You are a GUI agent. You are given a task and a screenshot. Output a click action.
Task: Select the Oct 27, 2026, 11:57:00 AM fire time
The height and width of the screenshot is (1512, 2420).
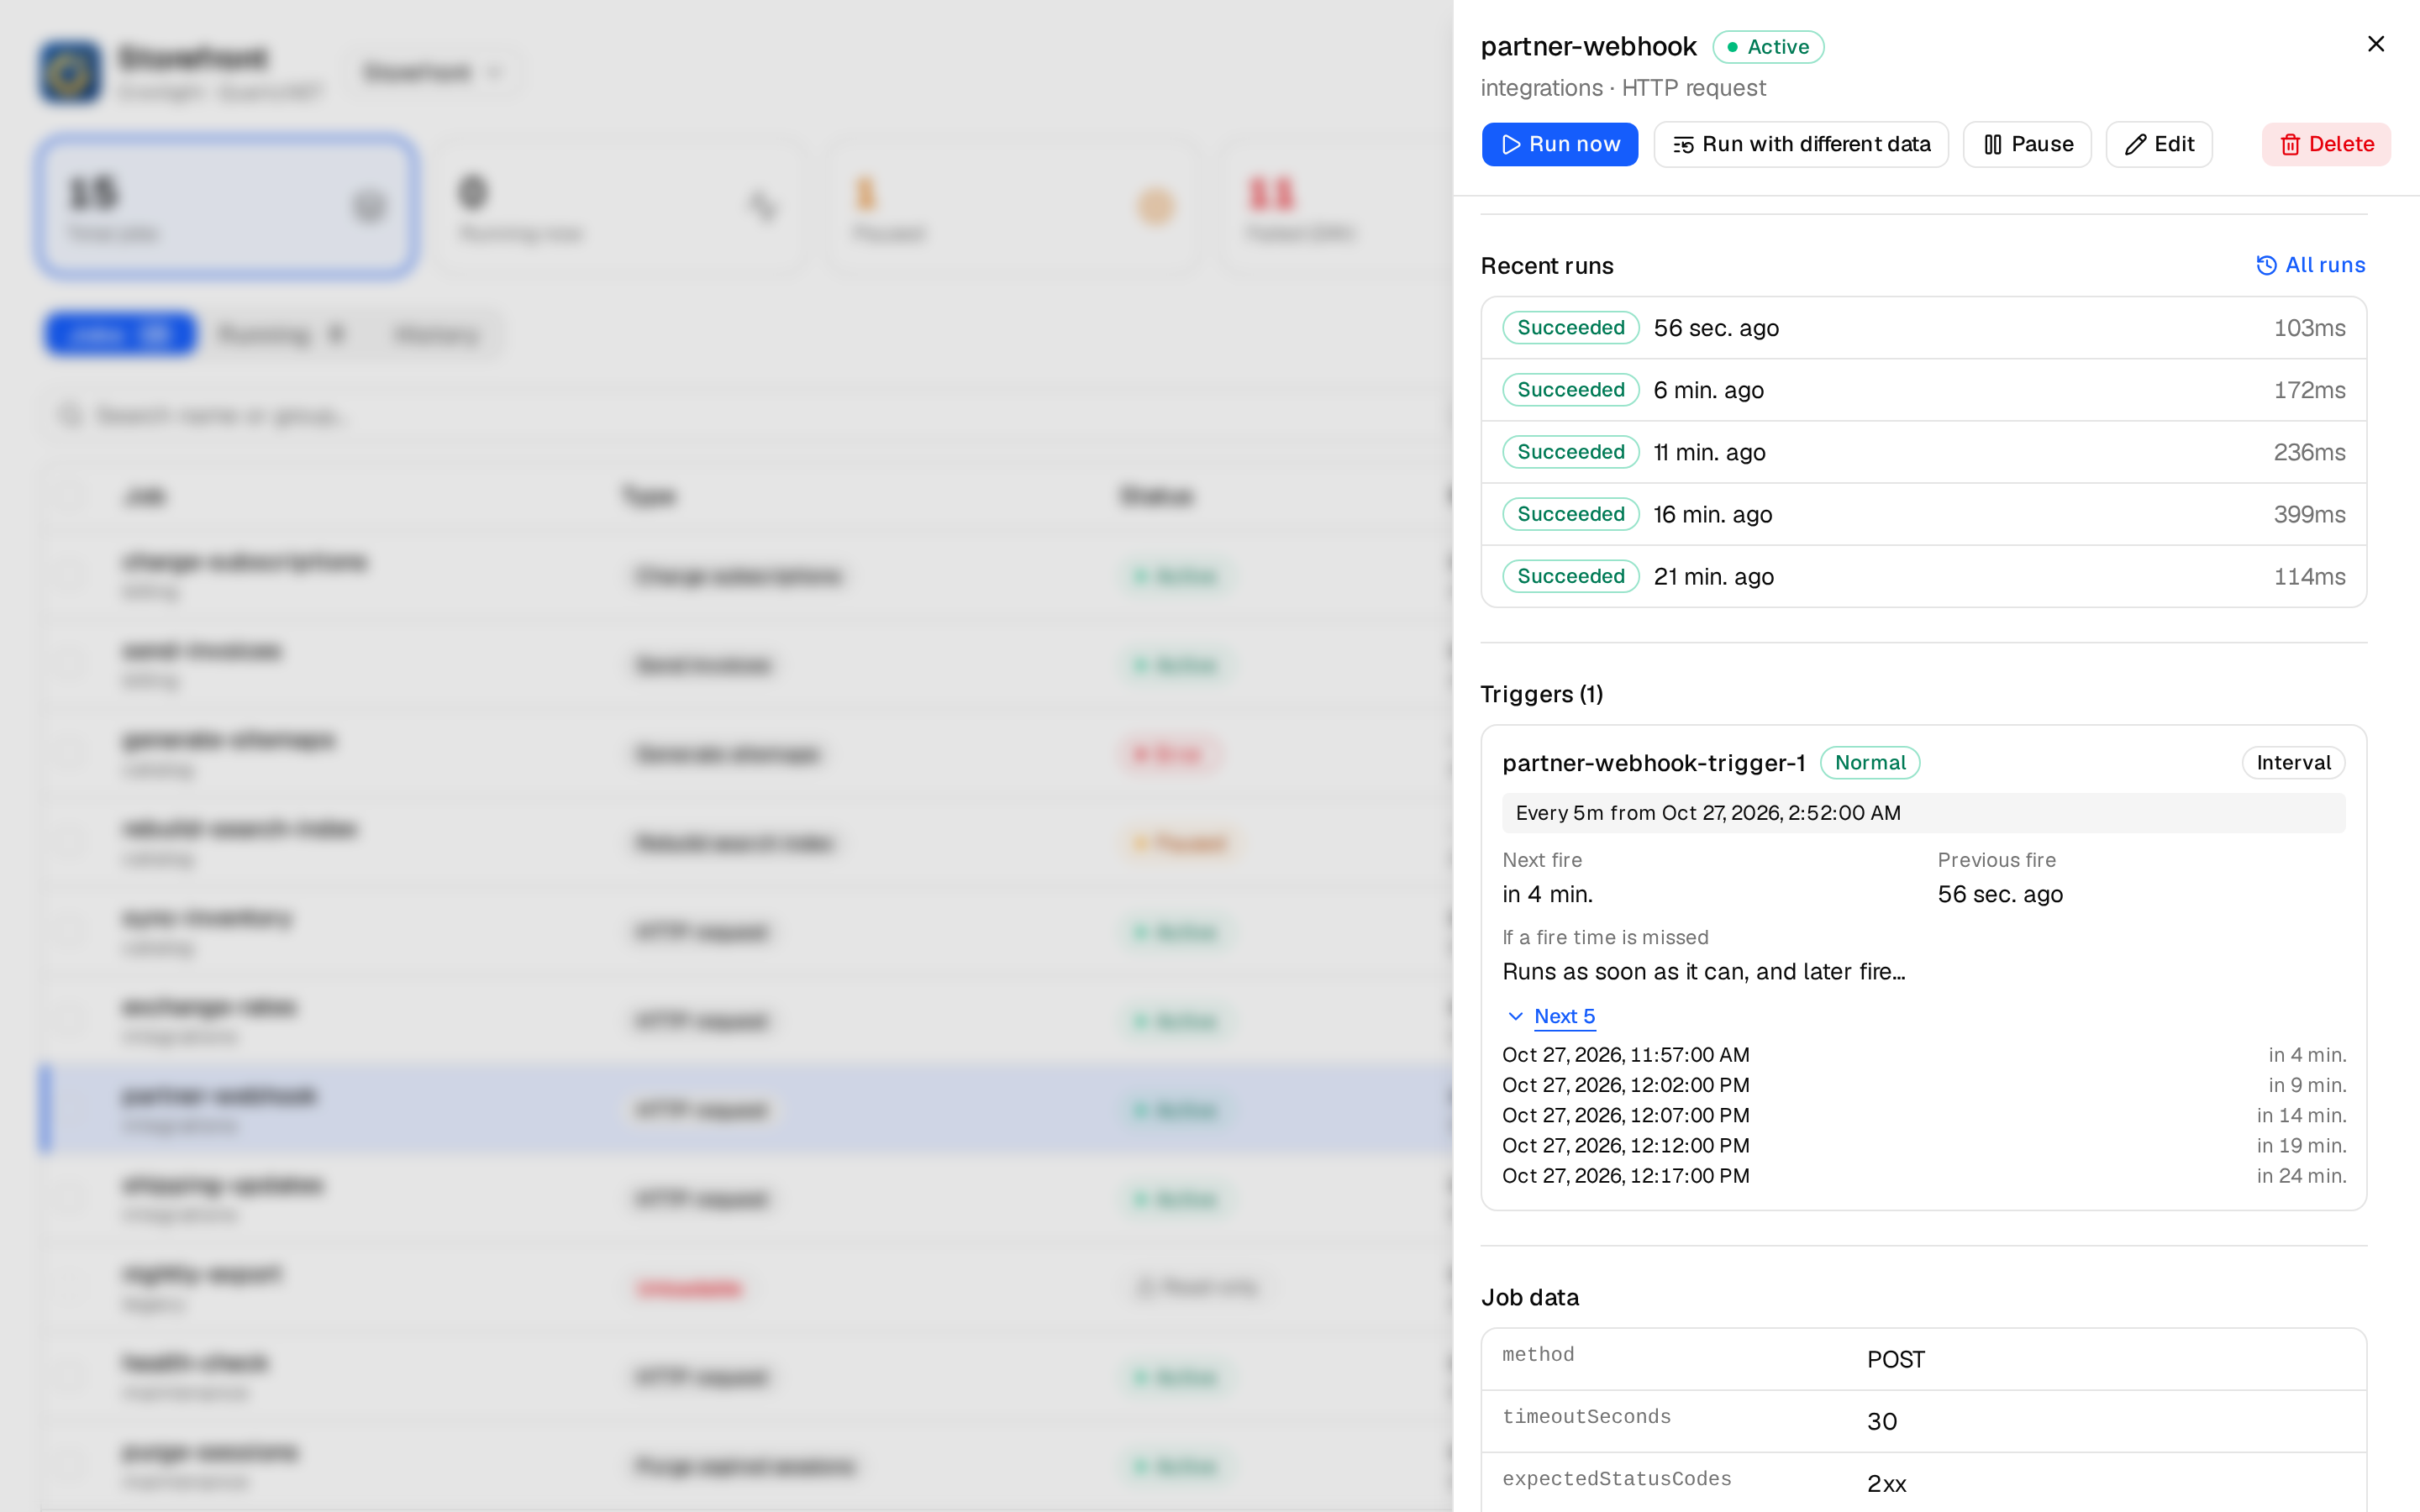coord(1625,1055)
